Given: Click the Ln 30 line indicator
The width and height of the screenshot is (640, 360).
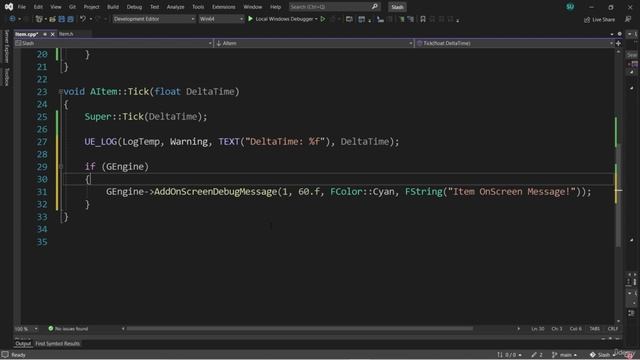Looking at the screenshot, I should pyautogui.click(x=538, y=329).
